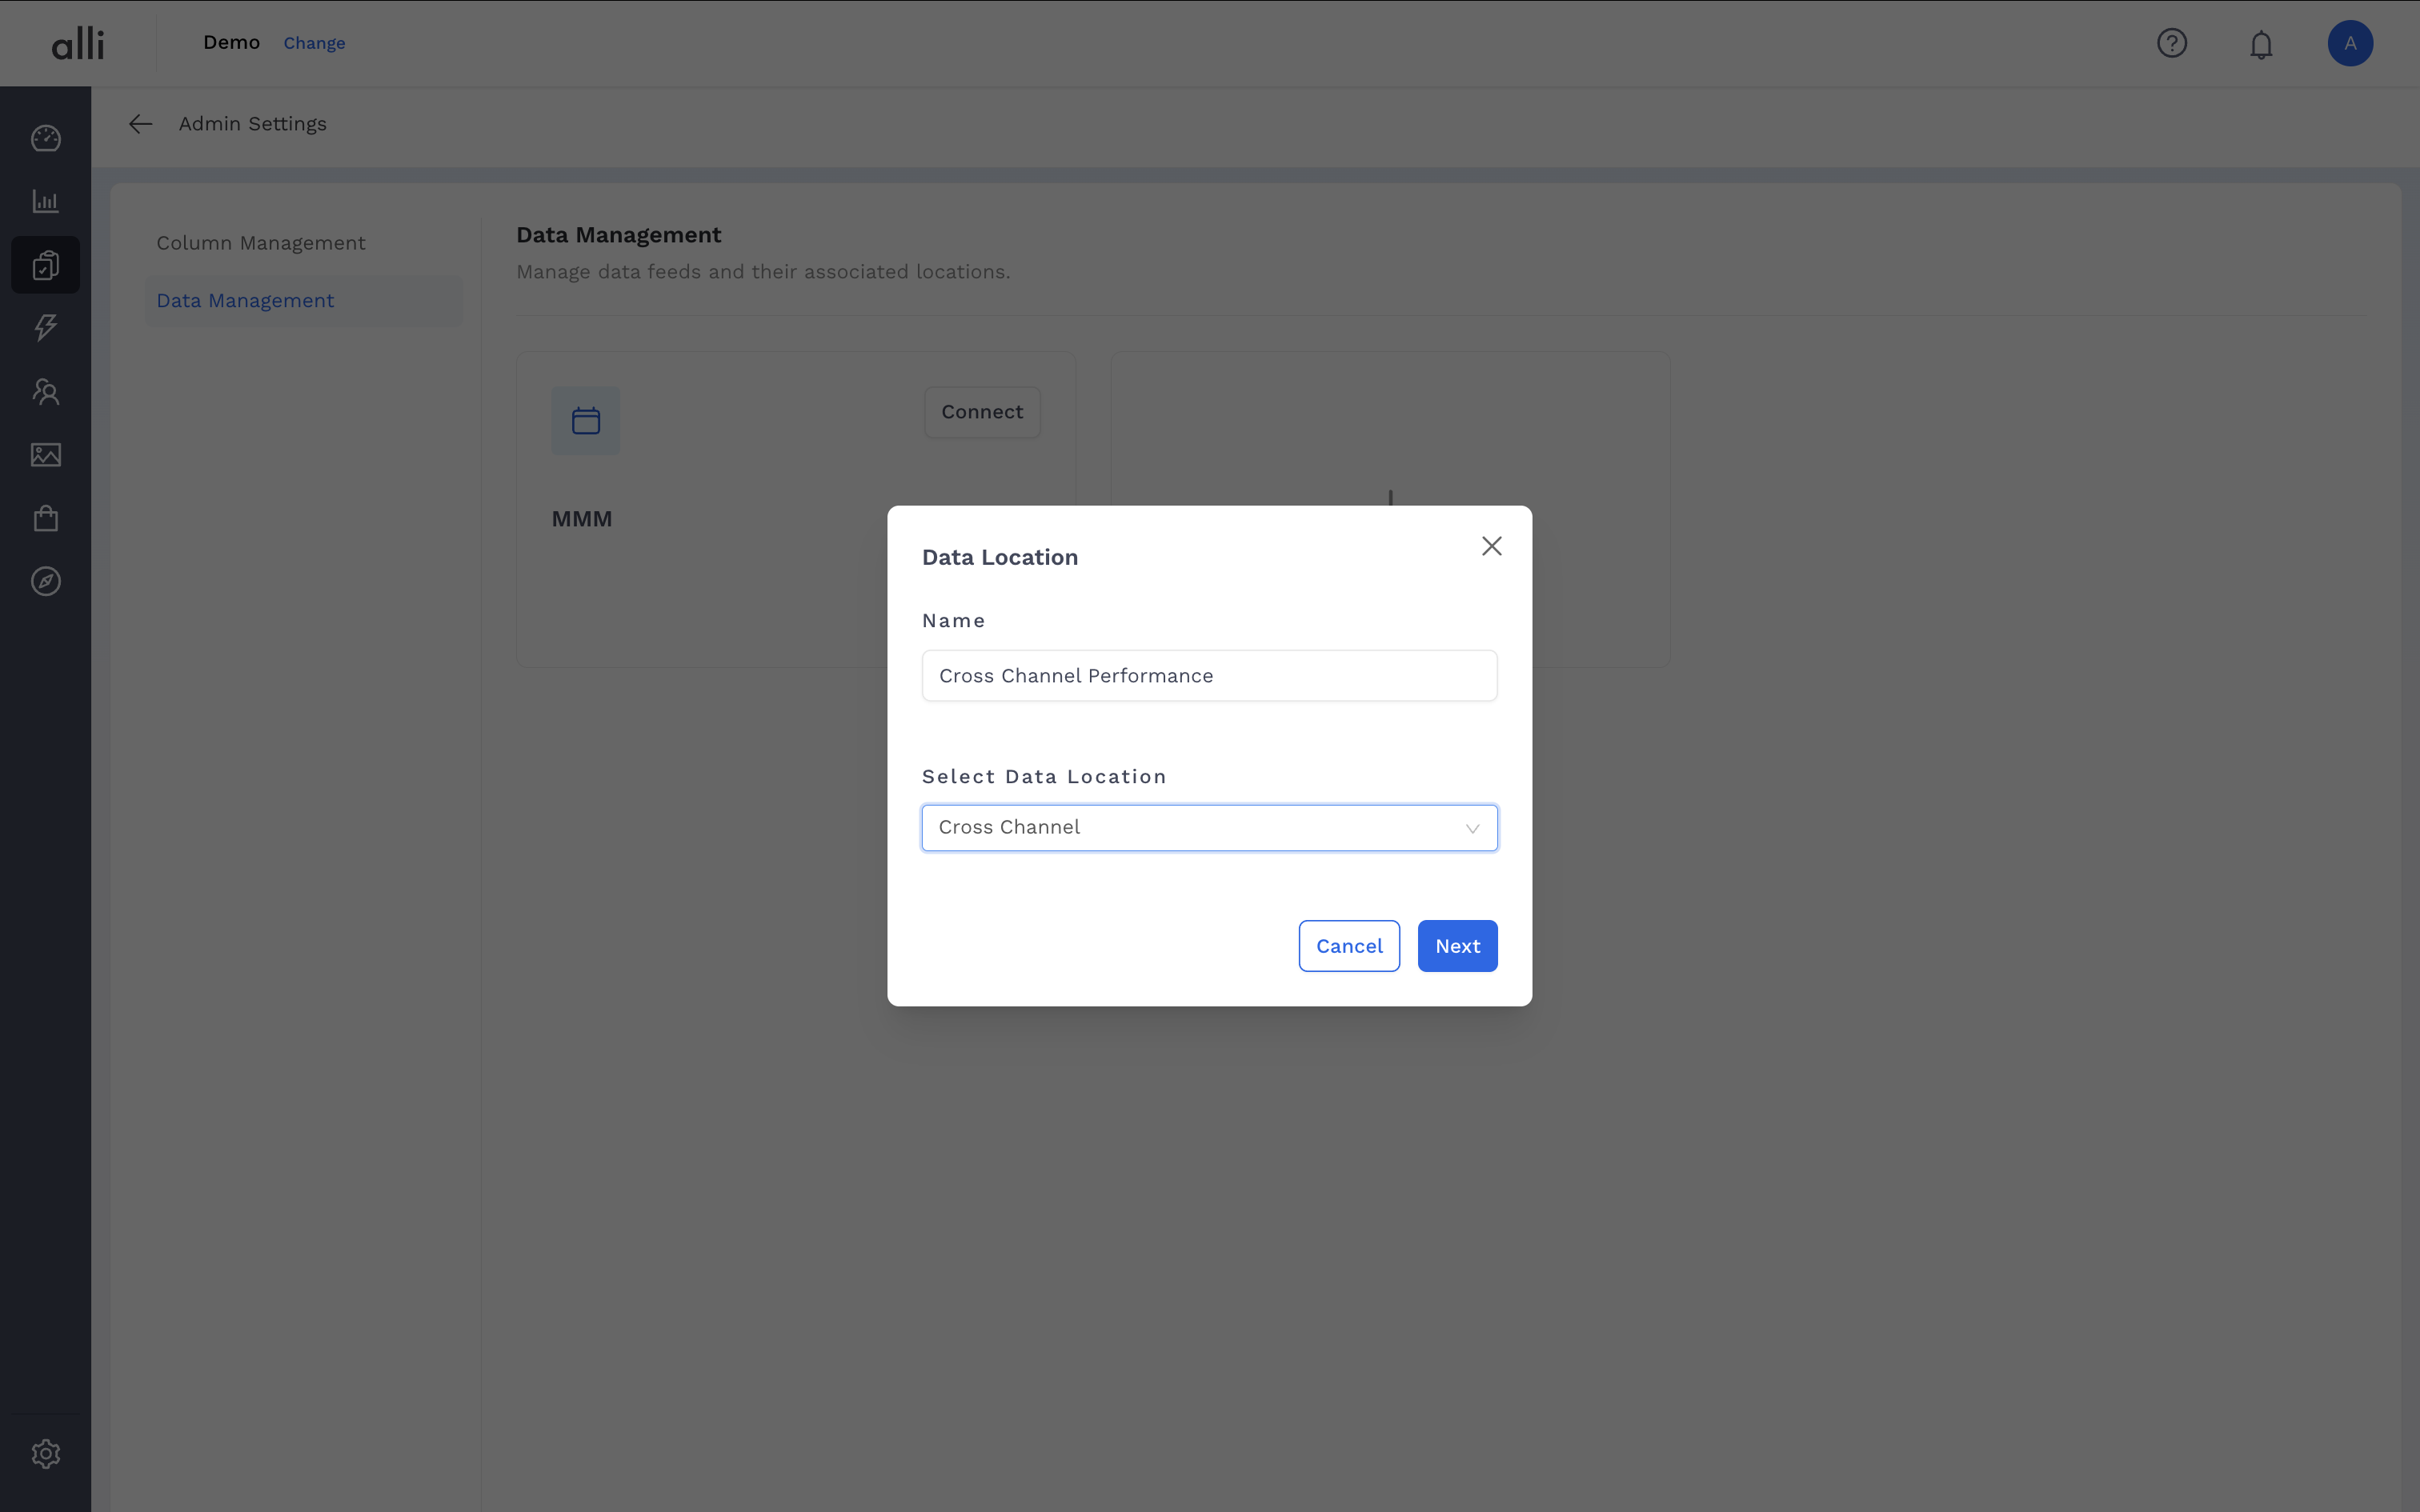This screenshot has height=1512, width=2420.
Task: Select Data Management in side menu
Action: click(245, 301)
